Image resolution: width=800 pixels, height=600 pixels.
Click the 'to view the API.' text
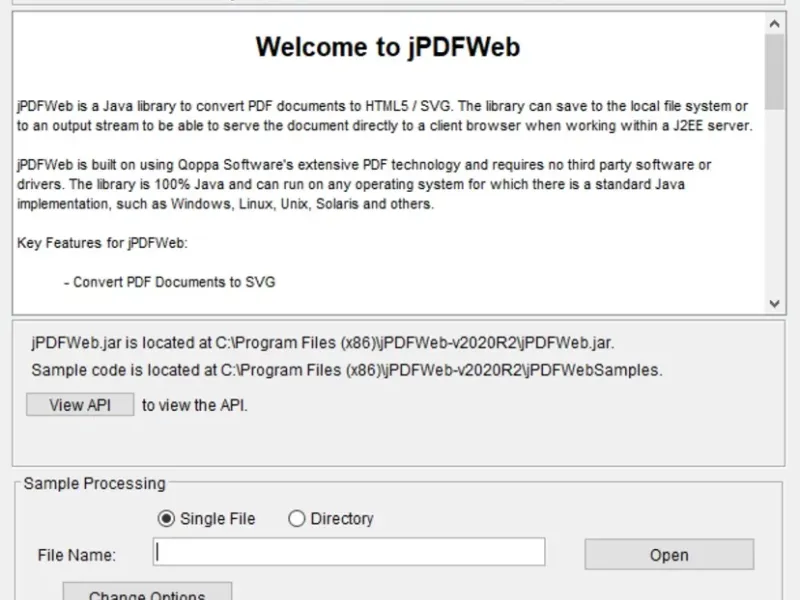[x=194, y=405]
